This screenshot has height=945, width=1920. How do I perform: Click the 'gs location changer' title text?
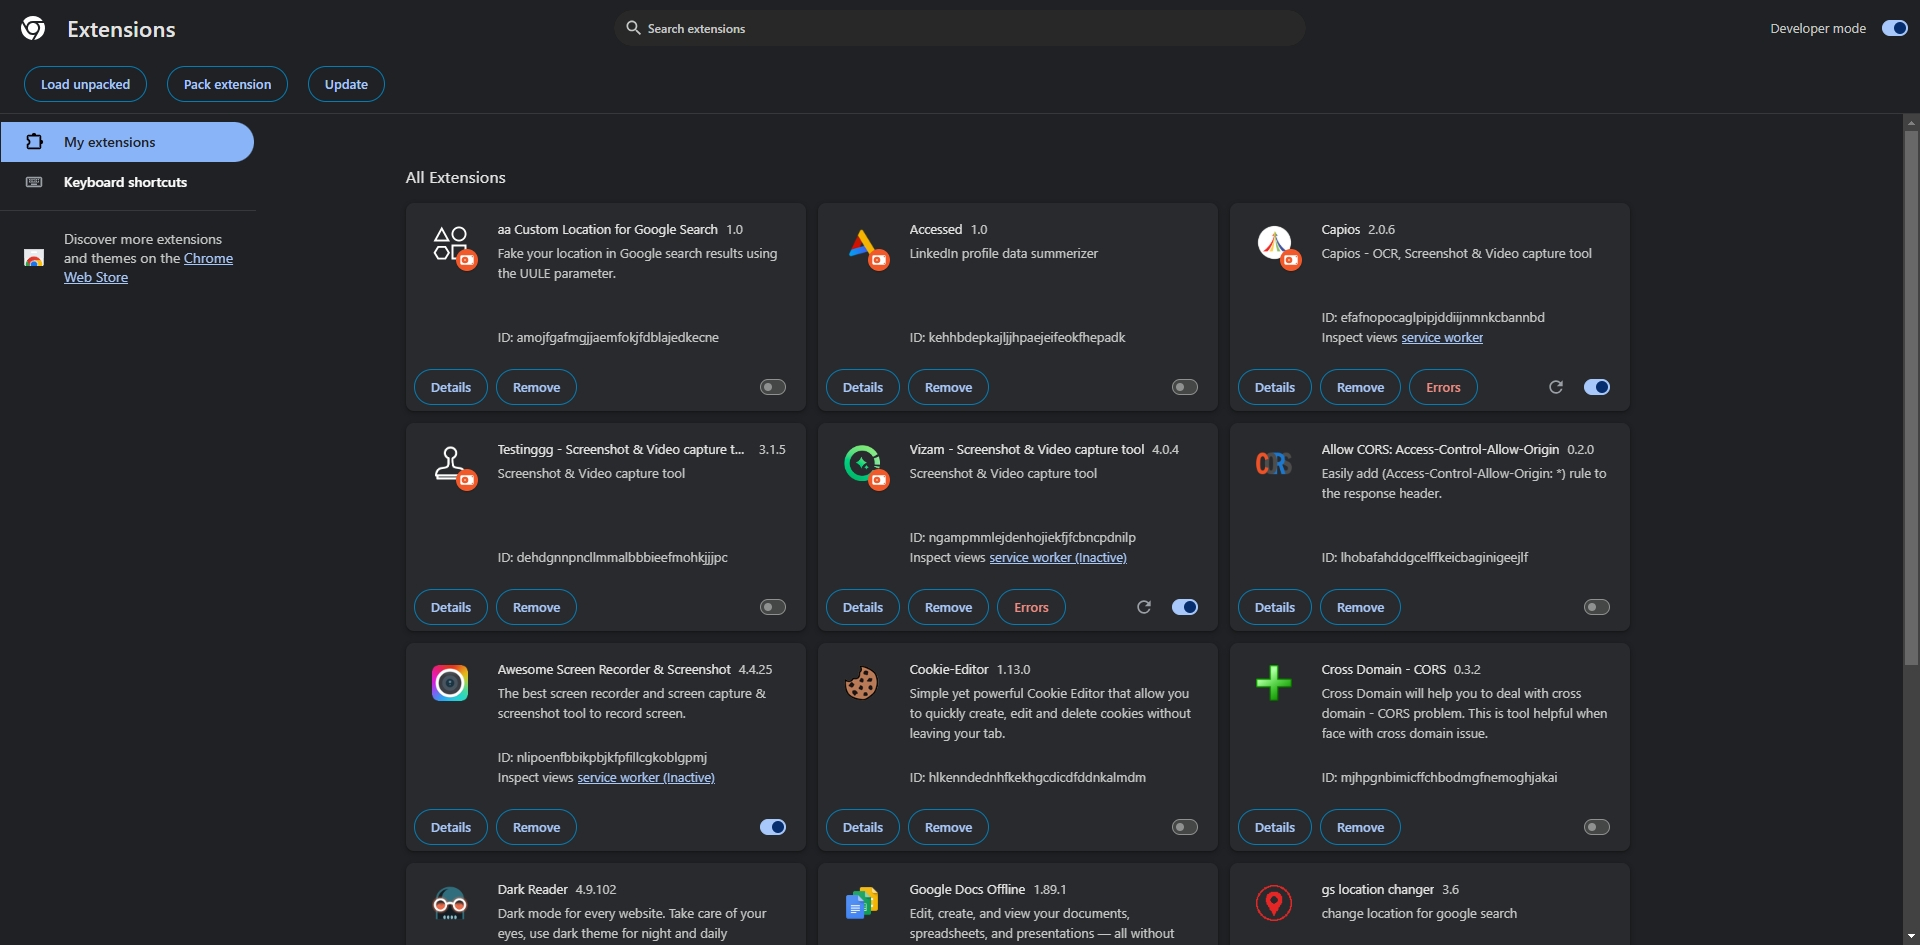point(1377,890)
